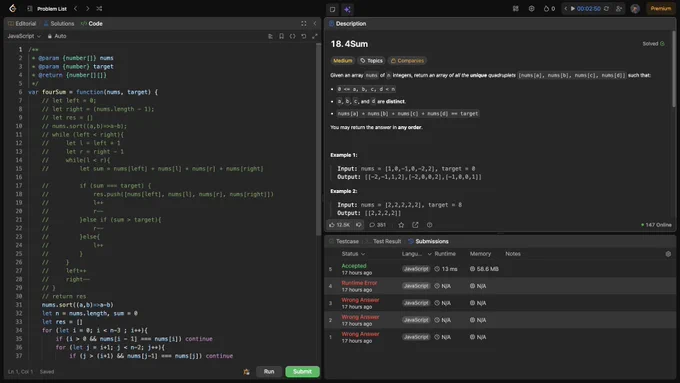The width and height of the screenshot is (680, 383).
Task: Click the invite collaborator icon
Action: point(619,9)
